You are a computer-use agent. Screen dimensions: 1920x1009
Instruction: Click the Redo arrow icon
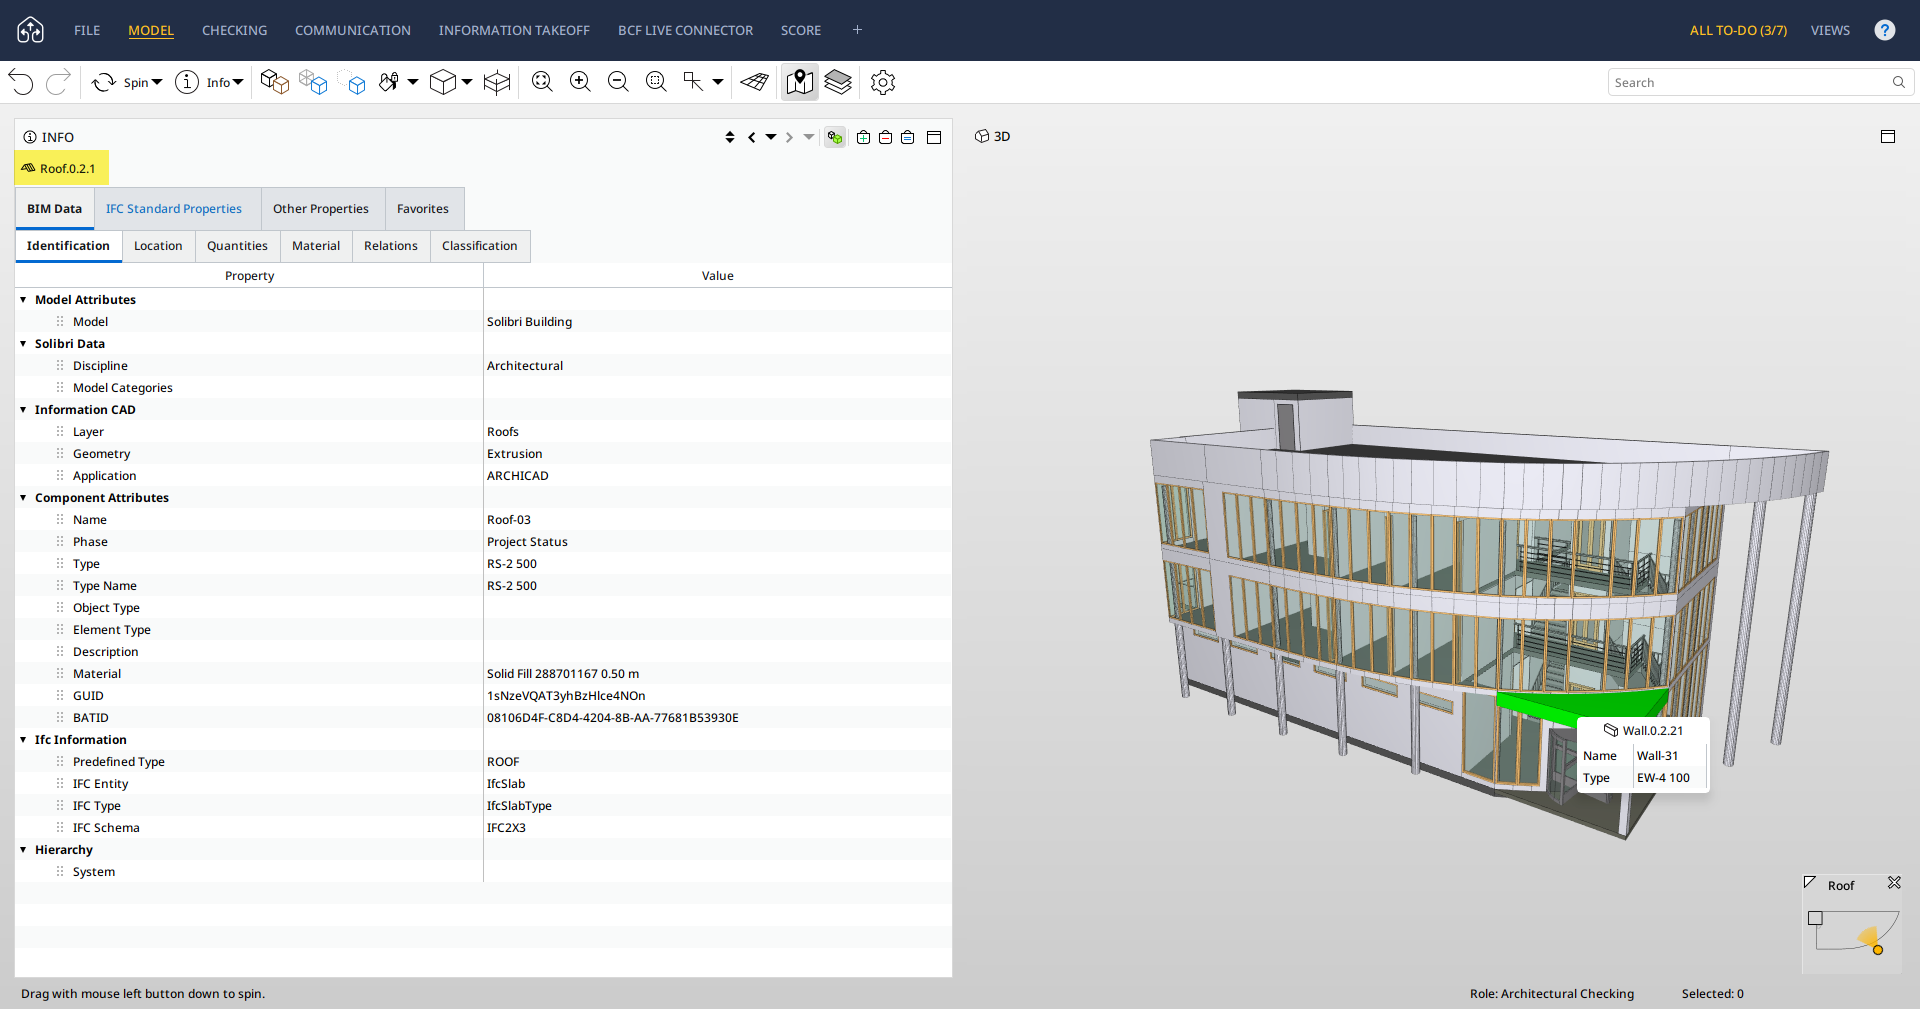58,82
